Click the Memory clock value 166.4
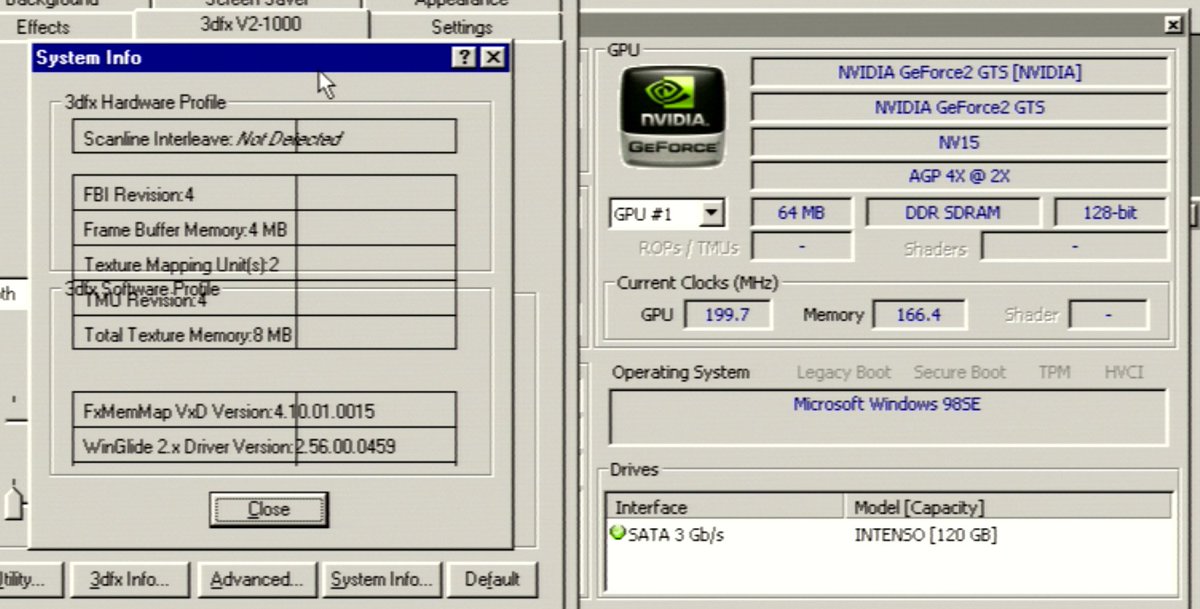This screenshot has width=1200, height=609. (918, 315)
